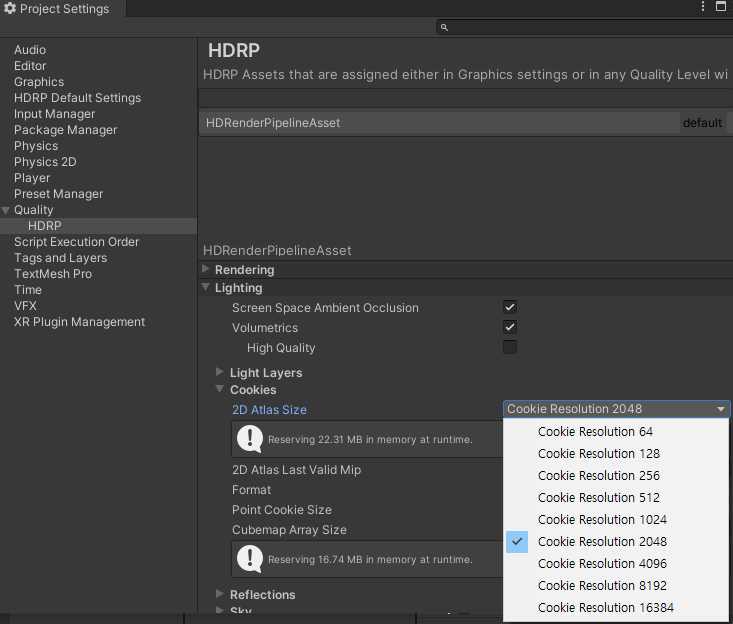Image resolution: width=733 pixels, height=624 pixels.
Task: Click into the settings search field
Action: click(584, 28)
